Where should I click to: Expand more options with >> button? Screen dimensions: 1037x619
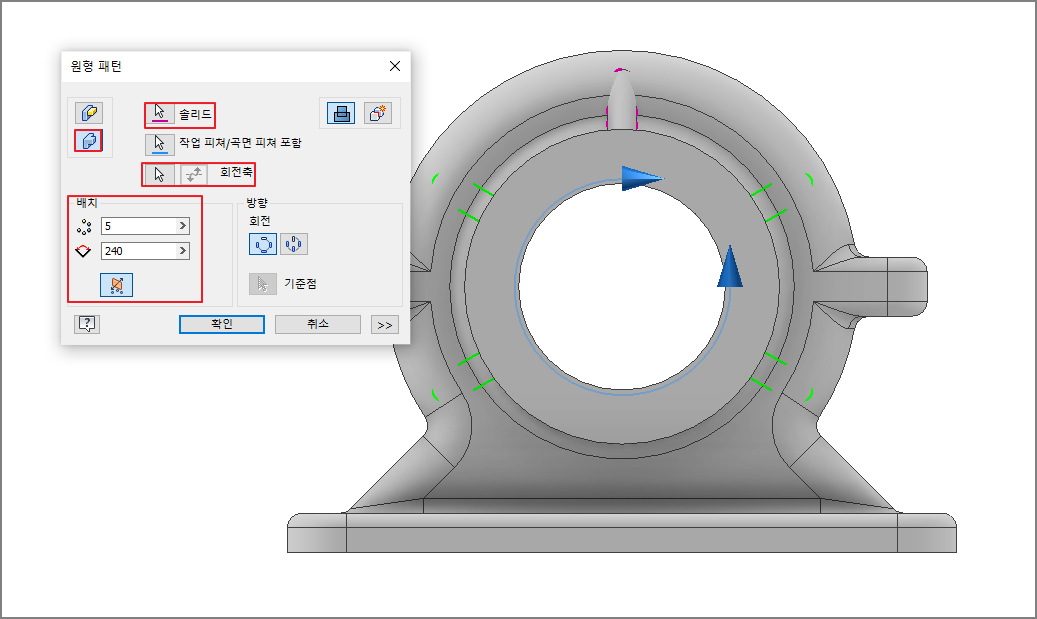[x=385, y=325]
